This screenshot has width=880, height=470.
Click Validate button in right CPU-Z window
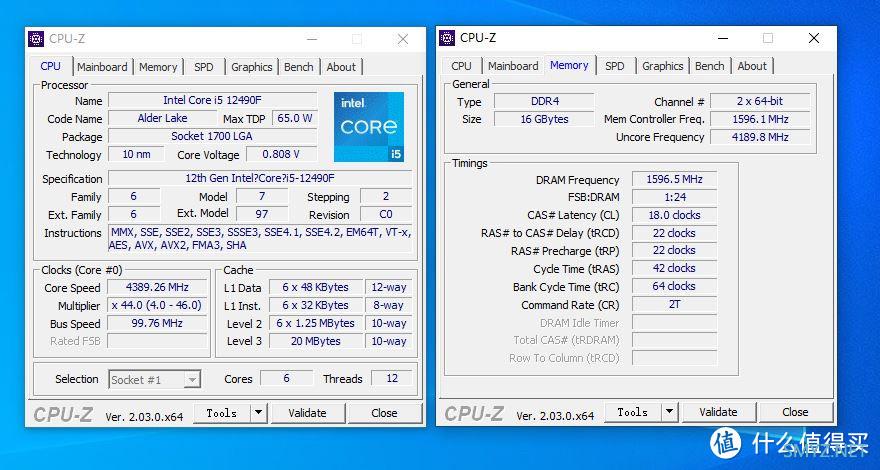coord(718,412)
